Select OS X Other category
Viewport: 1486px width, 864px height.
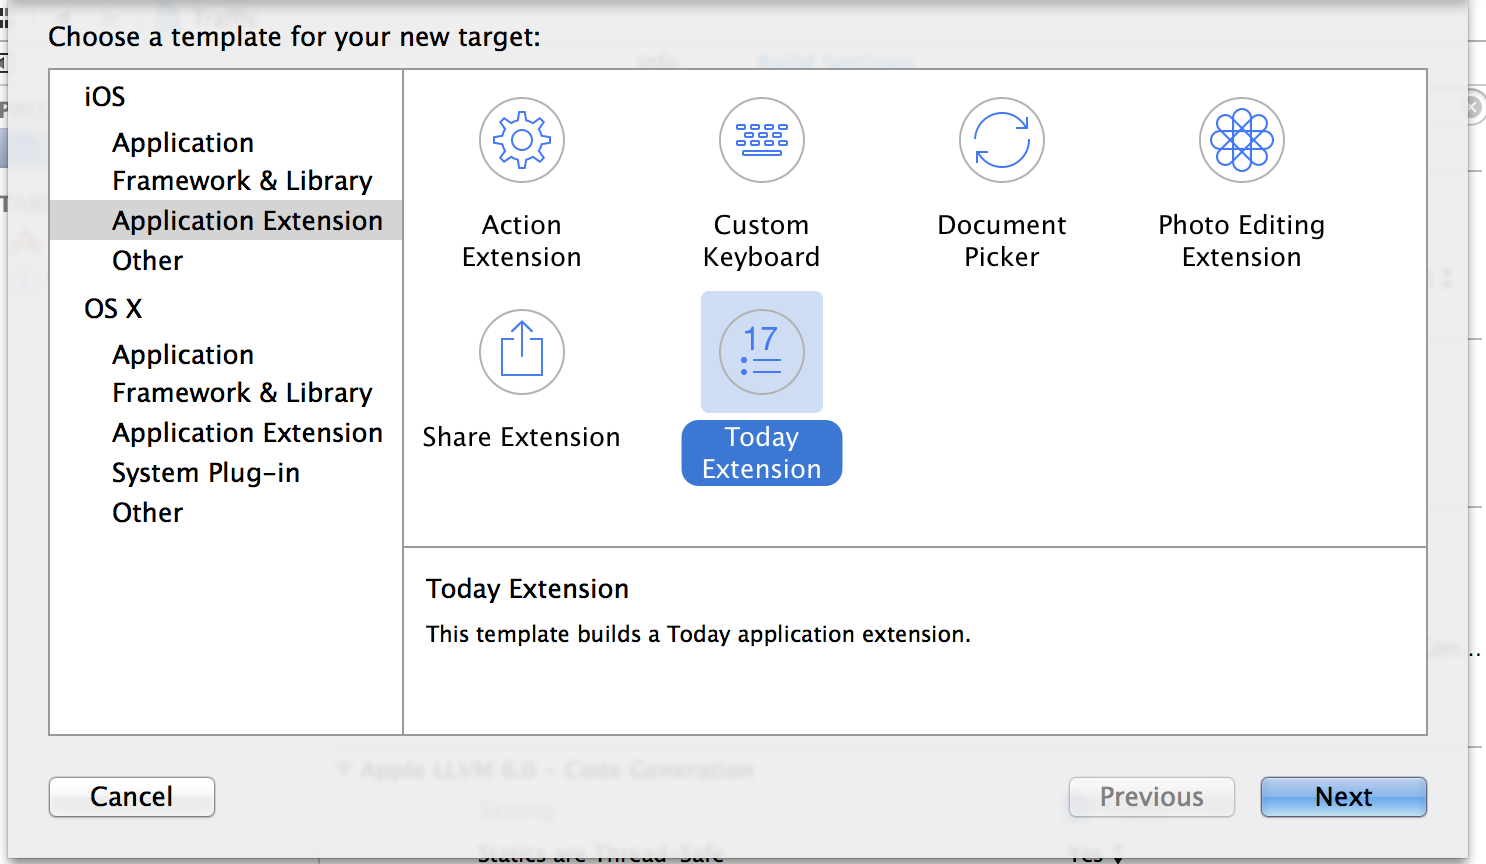pyautogui.click(x=148, y=513)
